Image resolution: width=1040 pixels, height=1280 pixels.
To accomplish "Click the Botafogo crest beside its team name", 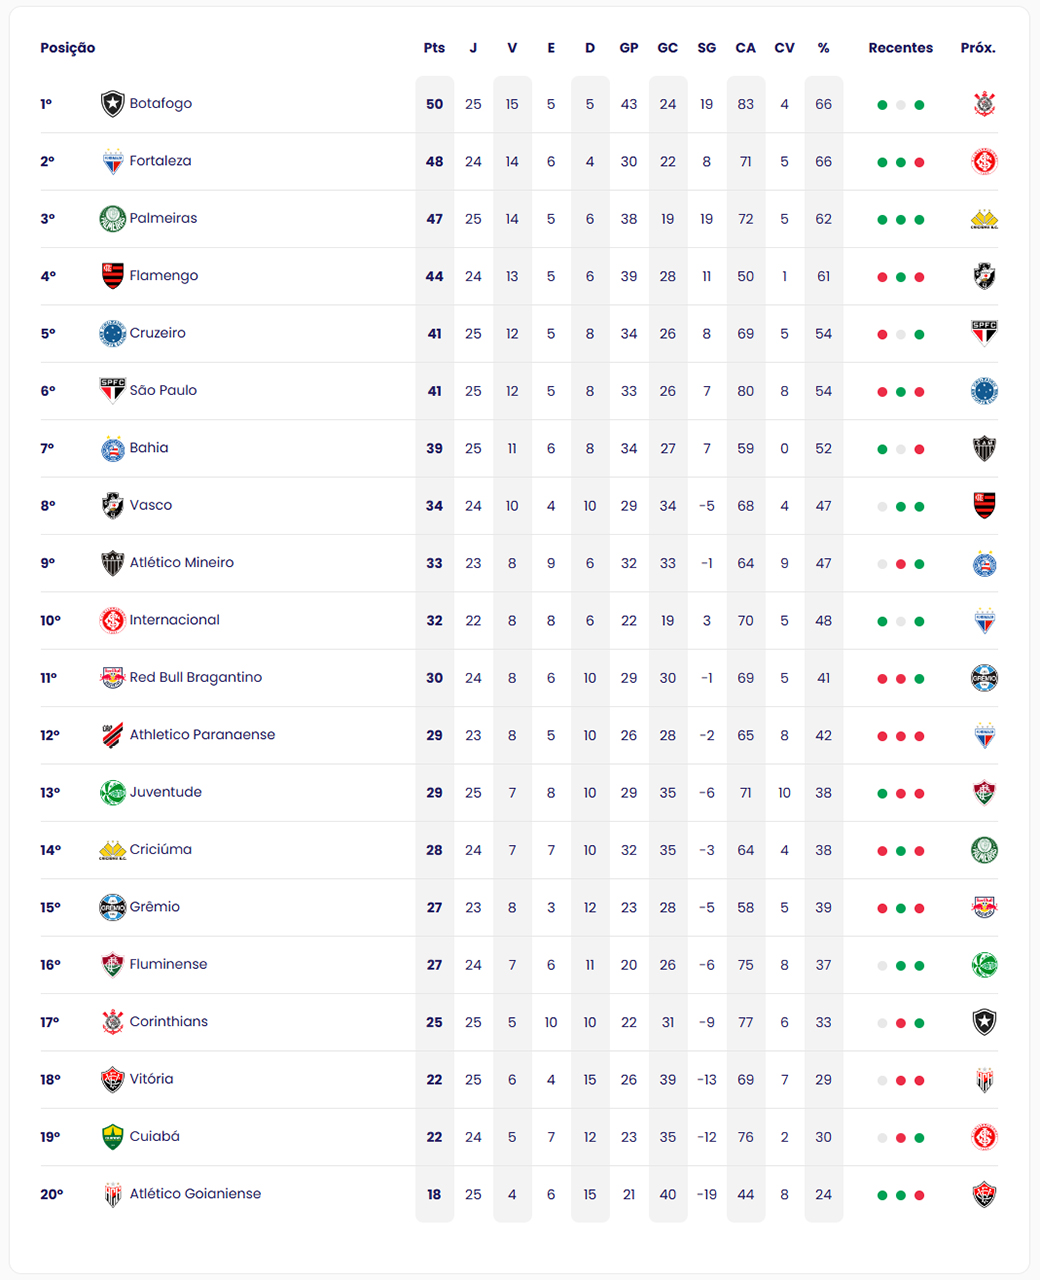I will point(112,104).
